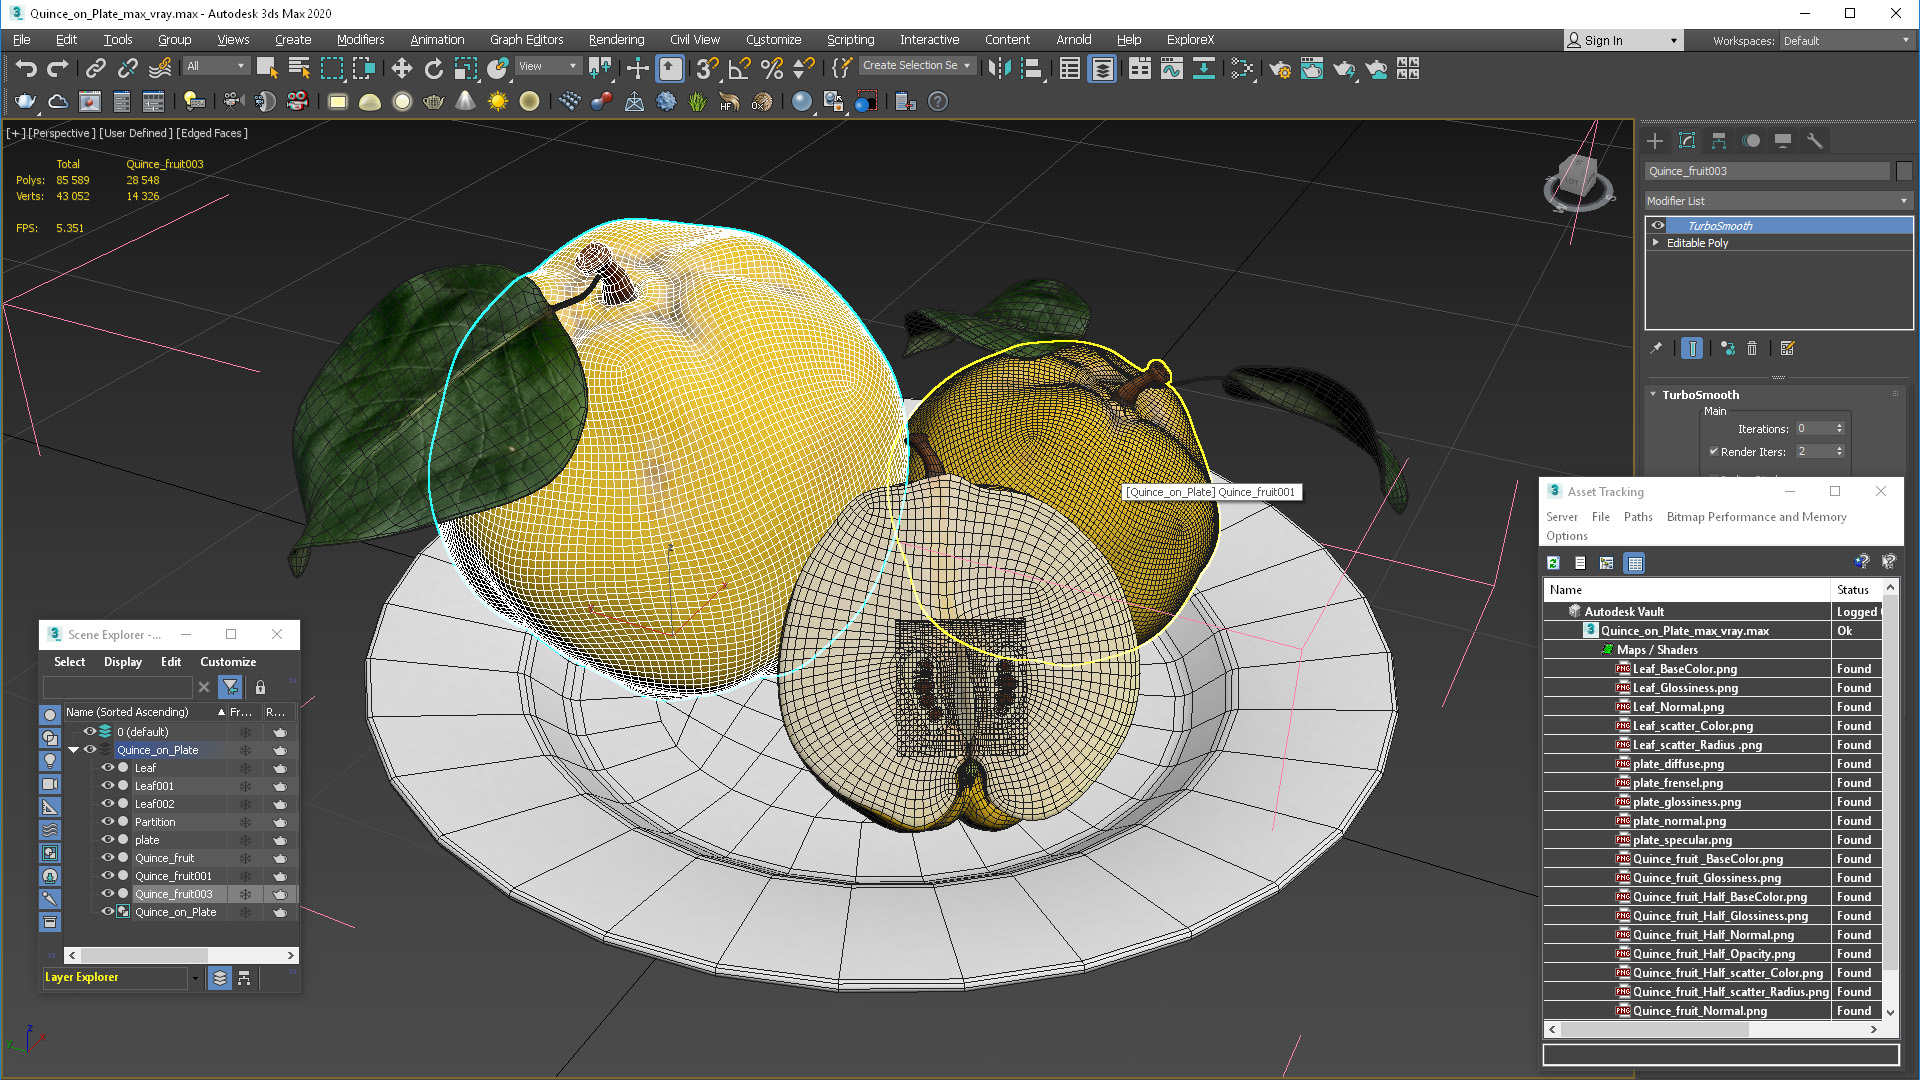
Task: Open Select by Name dialog
Action: pyautogui.click(x=299, y=68)
